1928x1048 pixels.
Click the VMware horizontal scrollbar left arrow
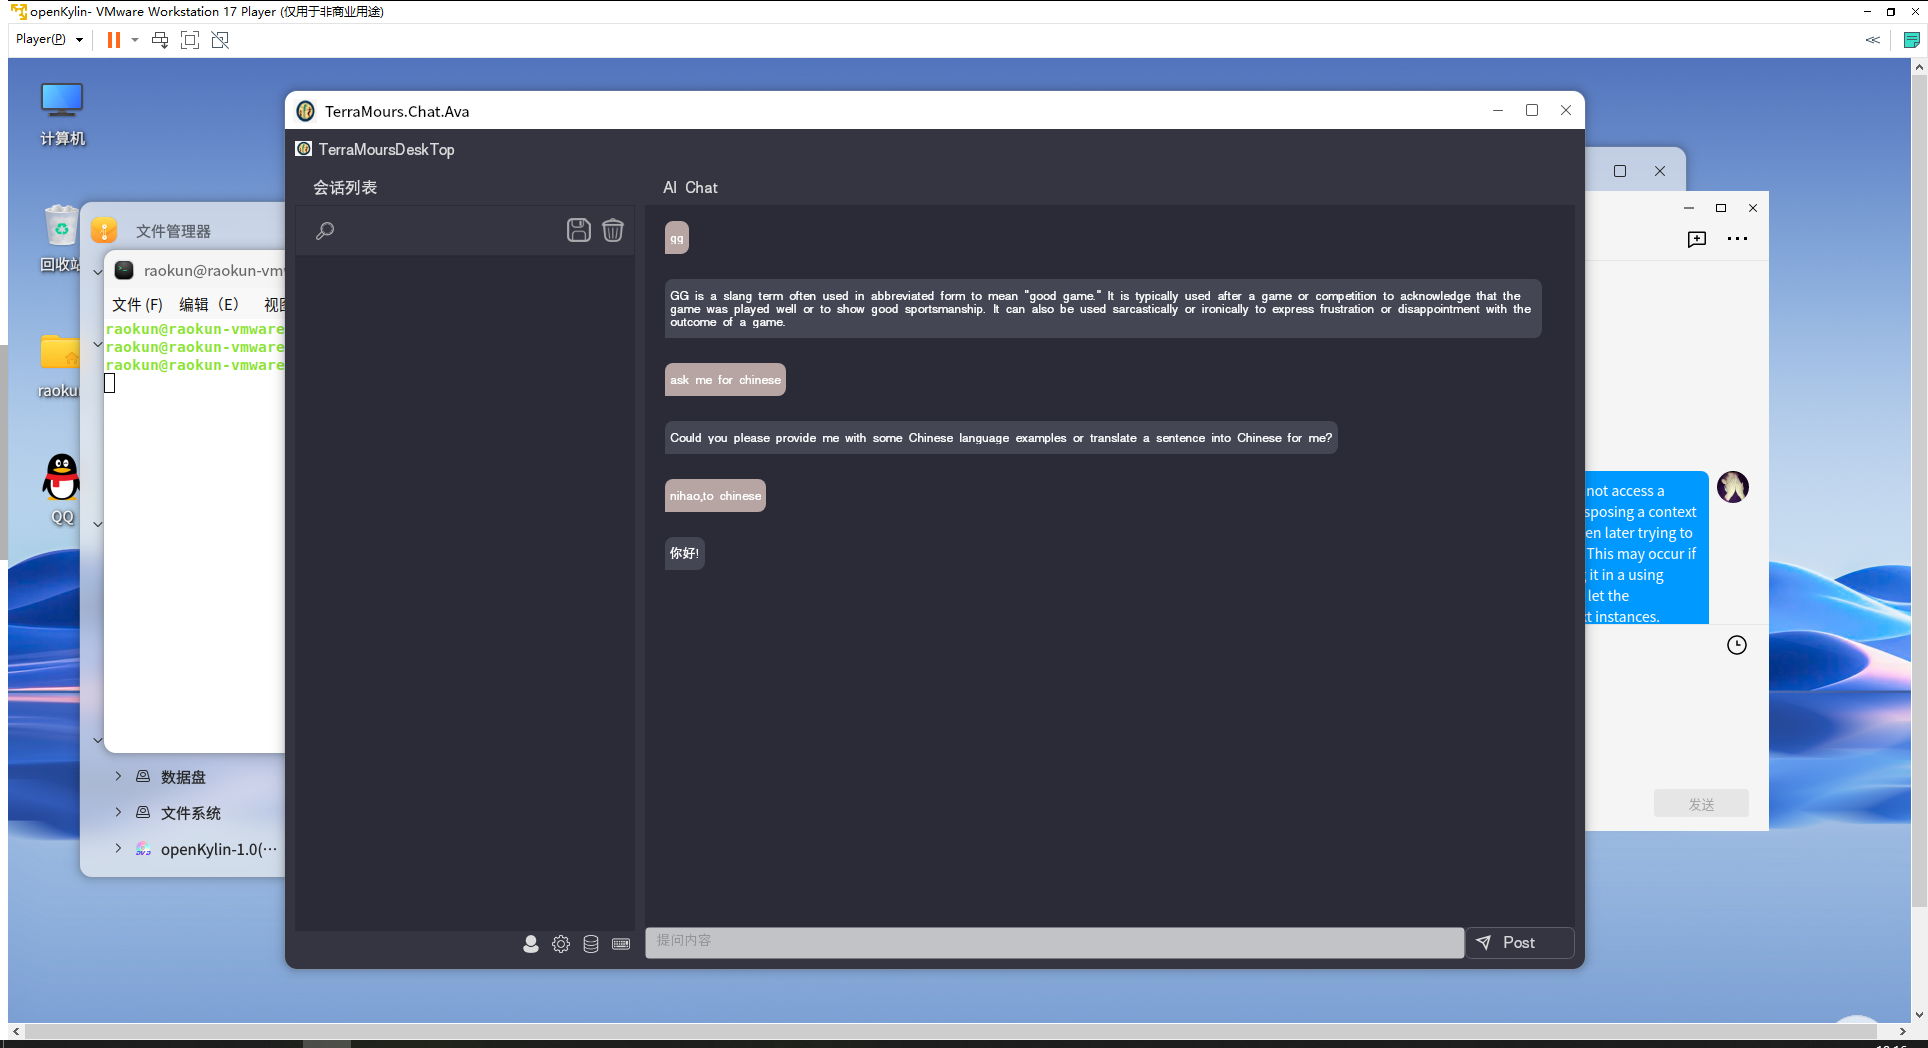[x=16, y=1031]
